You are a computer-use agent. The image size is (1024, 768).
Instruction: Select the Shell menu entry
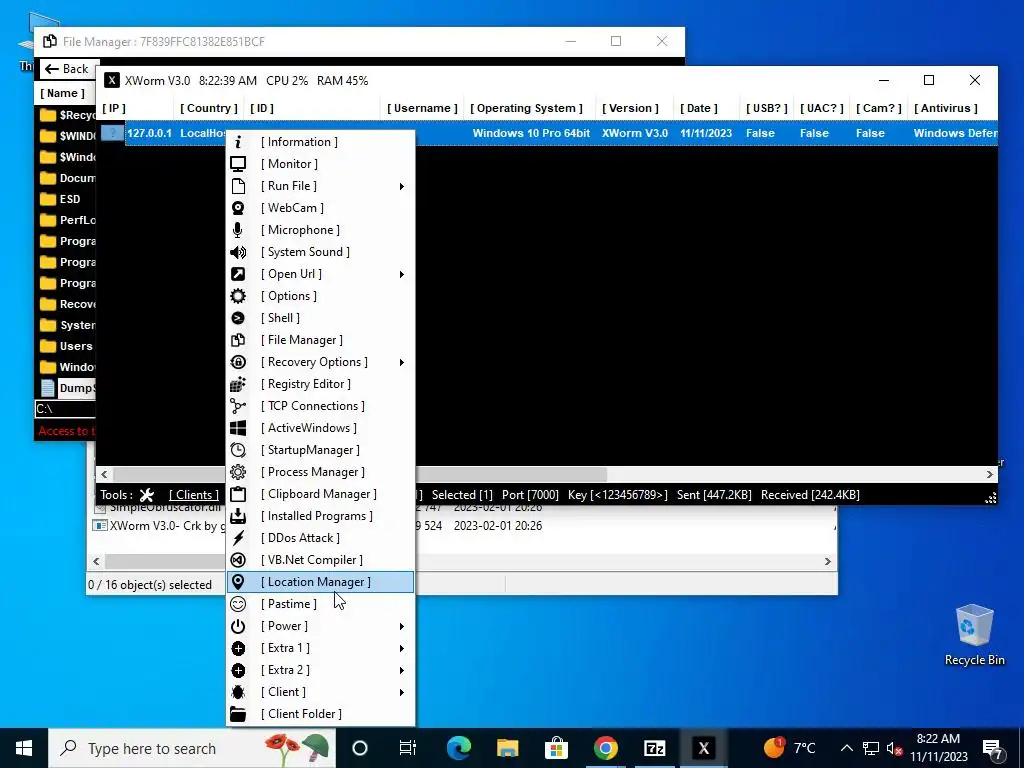coord(320,318)
